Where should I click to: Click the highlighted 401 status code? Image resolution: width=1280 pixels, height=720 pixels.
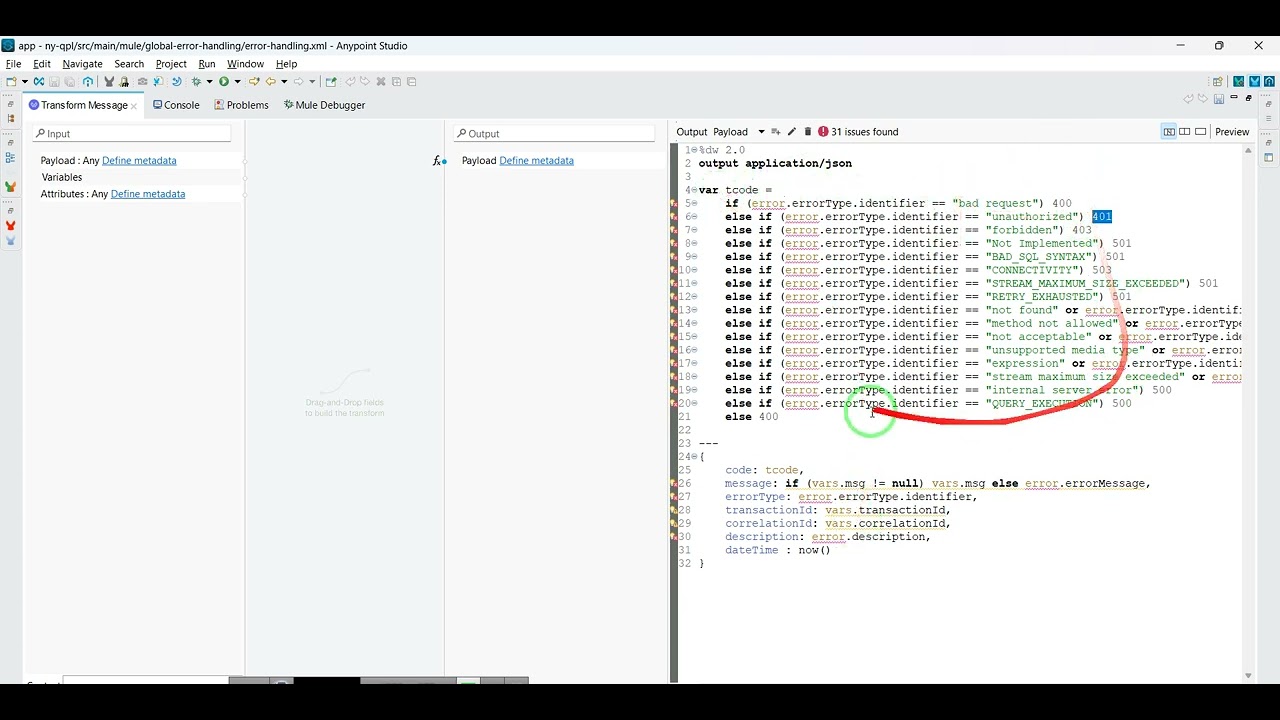pos(1101,217)
